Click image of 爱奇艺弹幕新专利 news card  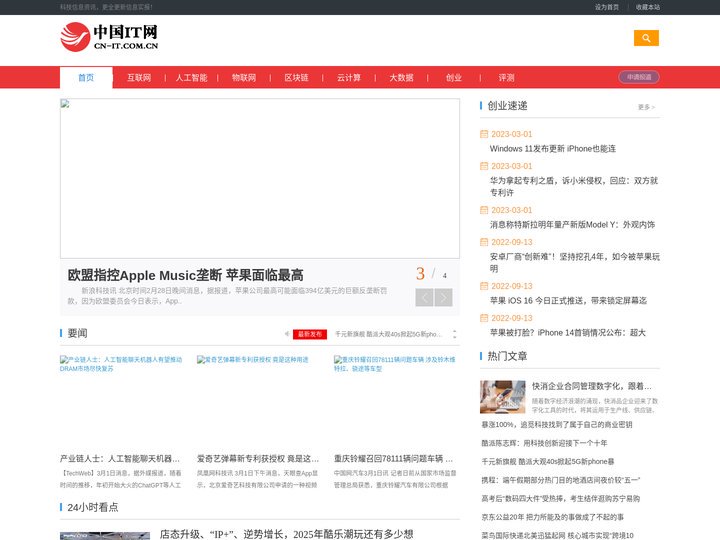259,401
